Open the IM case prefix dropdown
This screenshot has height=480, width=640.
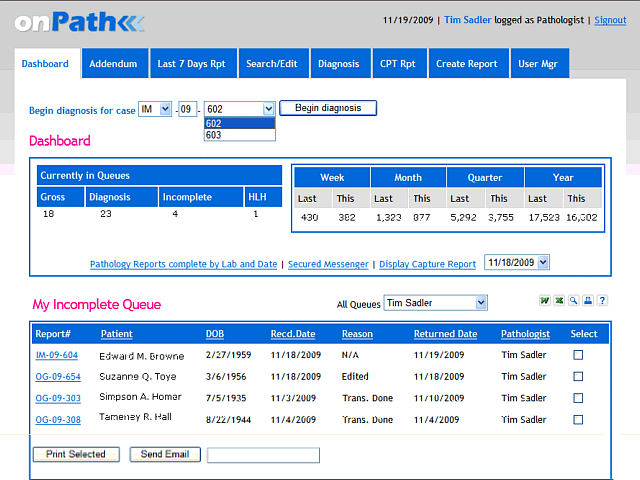[154, 109]
